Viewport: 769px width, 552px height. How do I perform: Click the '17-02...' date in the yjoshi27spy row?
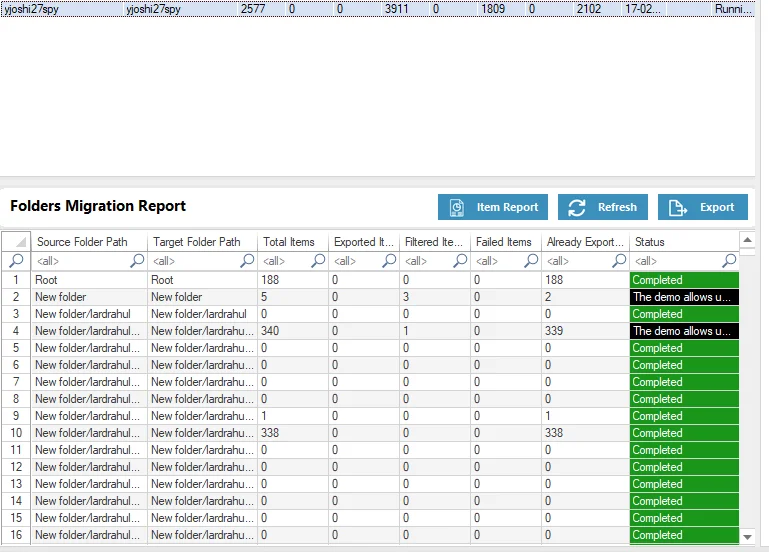pyautogui.click(x=642, y=9)
